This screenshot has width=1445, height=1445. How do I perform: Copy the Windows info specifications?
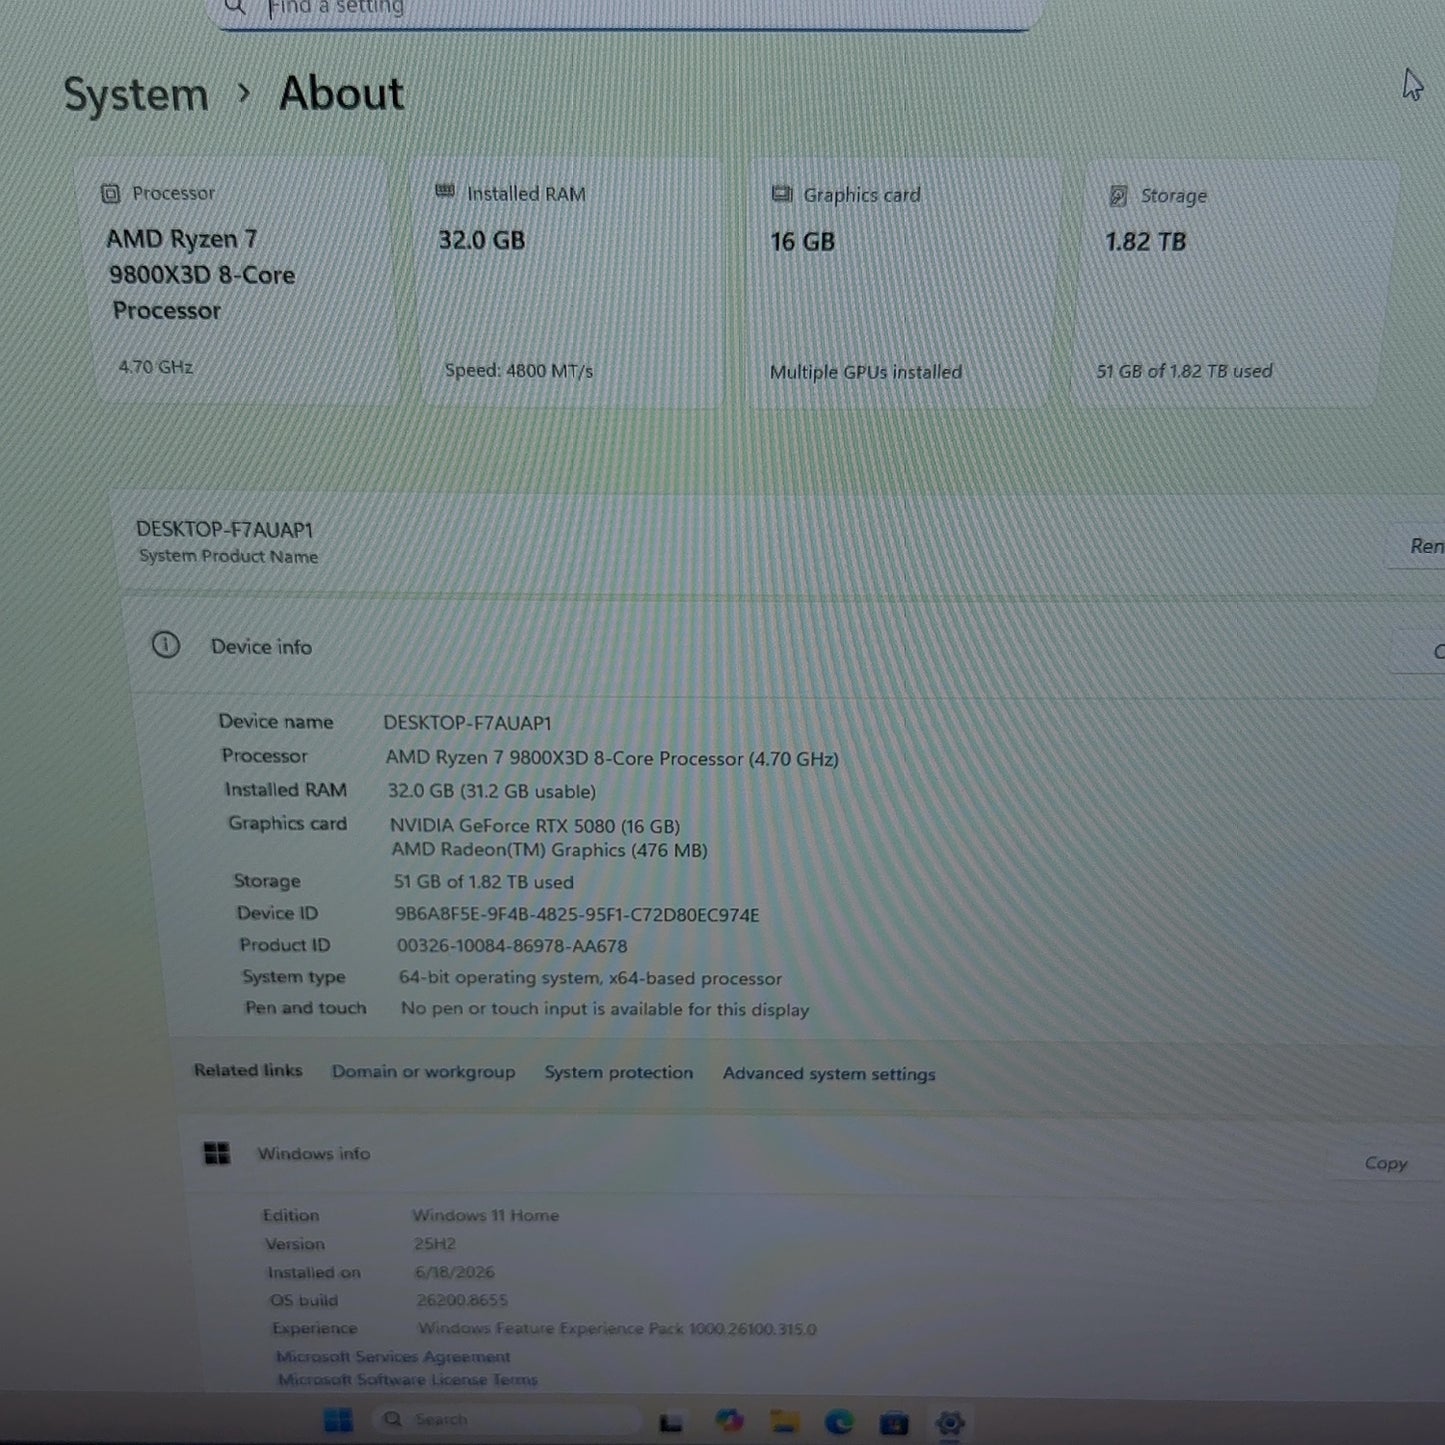click(1385, 1163)
